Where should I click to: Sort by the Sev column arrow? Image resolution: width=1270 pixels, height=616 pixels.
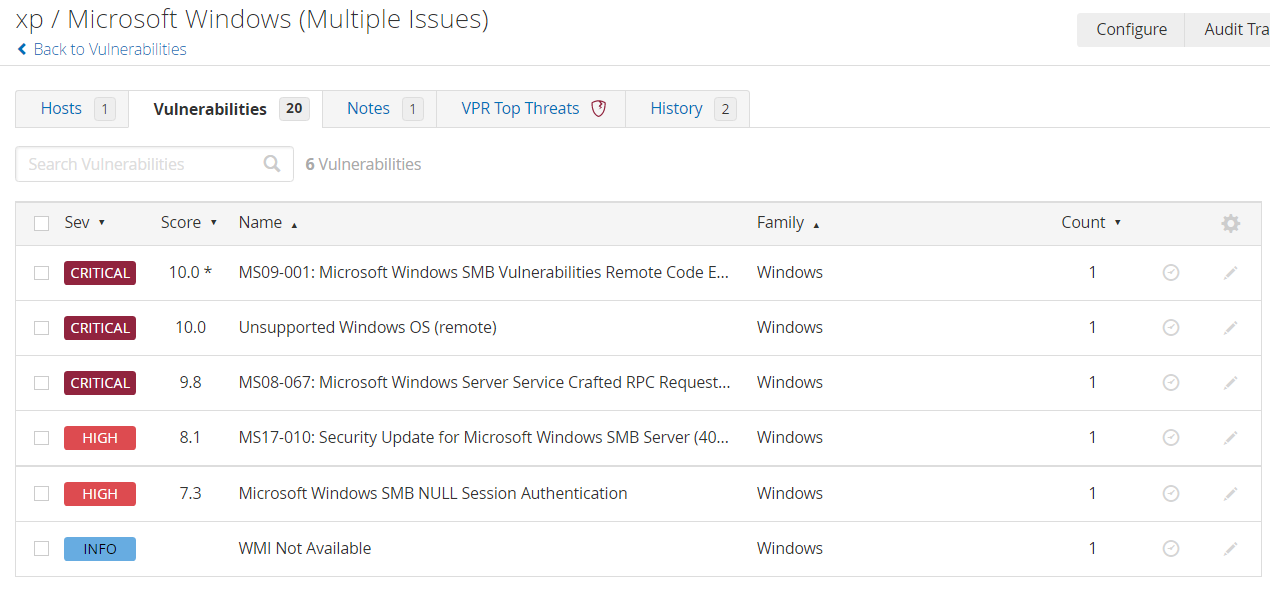[101, 223]
